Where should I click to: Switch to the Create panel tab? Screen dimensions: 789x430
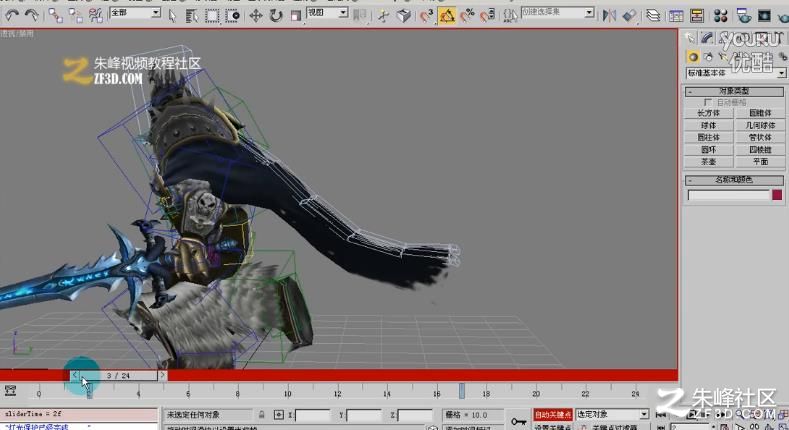click(x=690, y=38)
